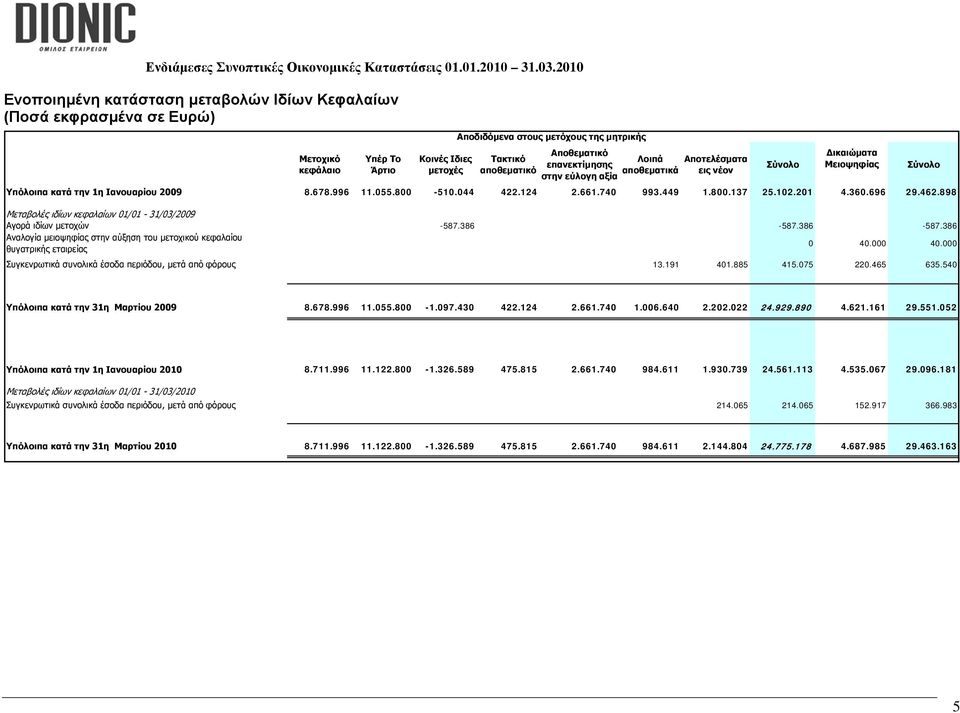Select row label 'Υπόλοιπα κατά την 31η Μαρτίου 2009'
Image resolution: width=960 pixels, height=713 pixels.
(x=91, y=308)
